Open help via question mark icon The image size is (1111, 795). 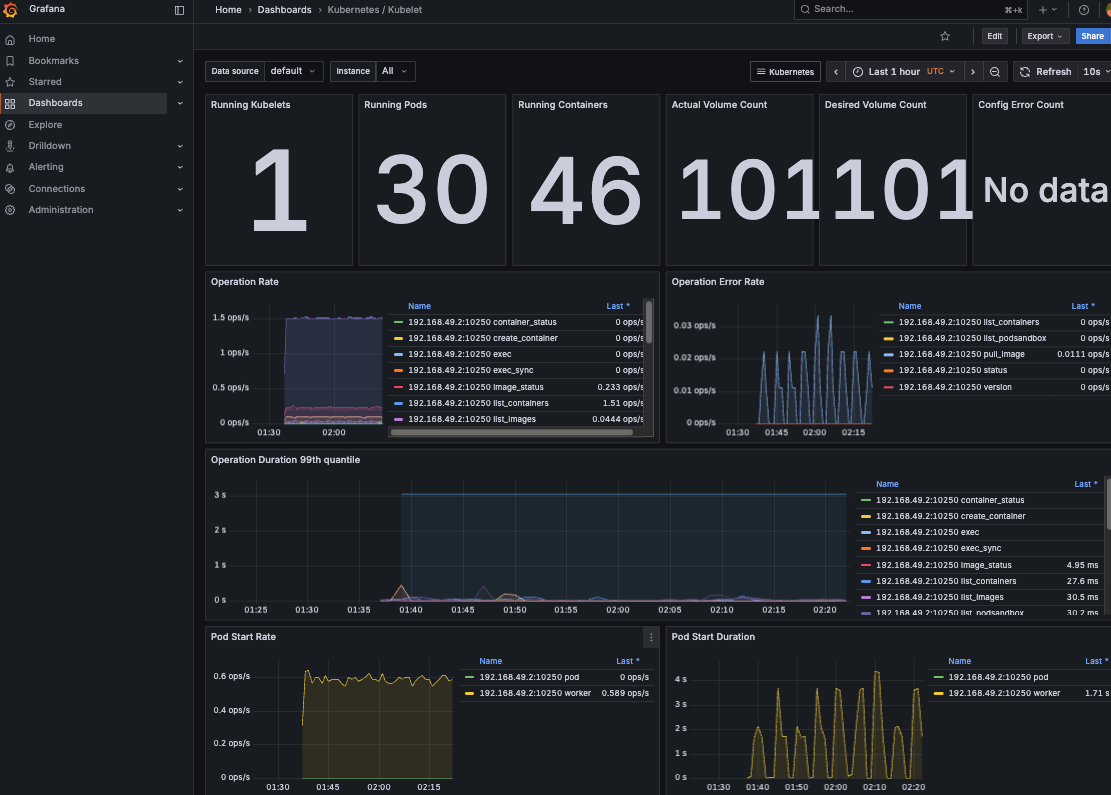click(1083, 10)
